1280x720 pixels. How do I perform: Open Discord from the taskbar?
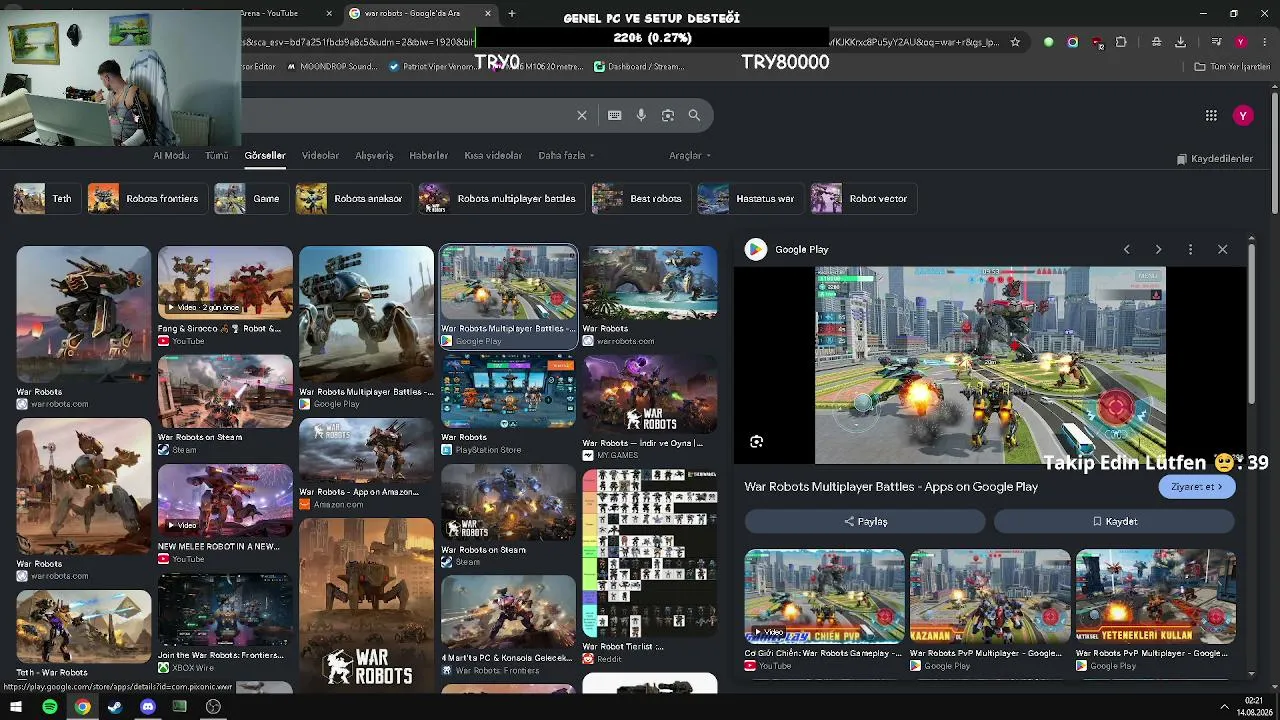pos(148,707)
